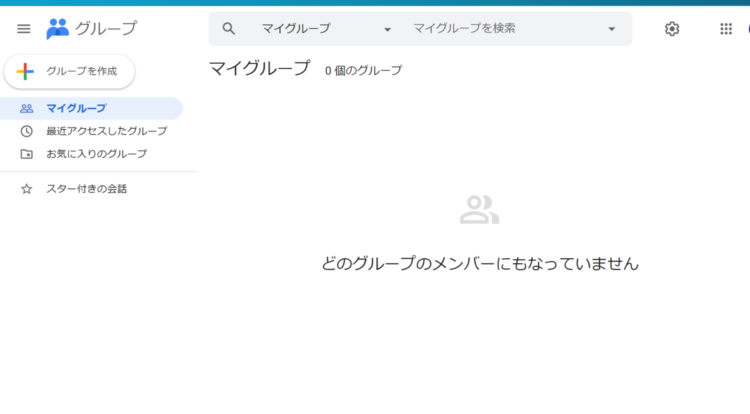
Task: Click the colored plus icon for new group
Action: [x=25, y=71]
